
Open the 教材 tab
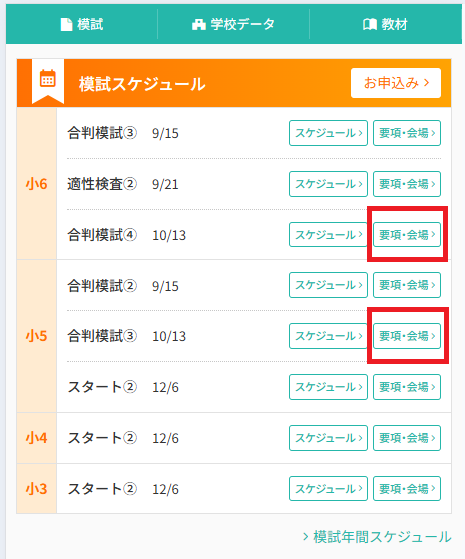[385, 24]
